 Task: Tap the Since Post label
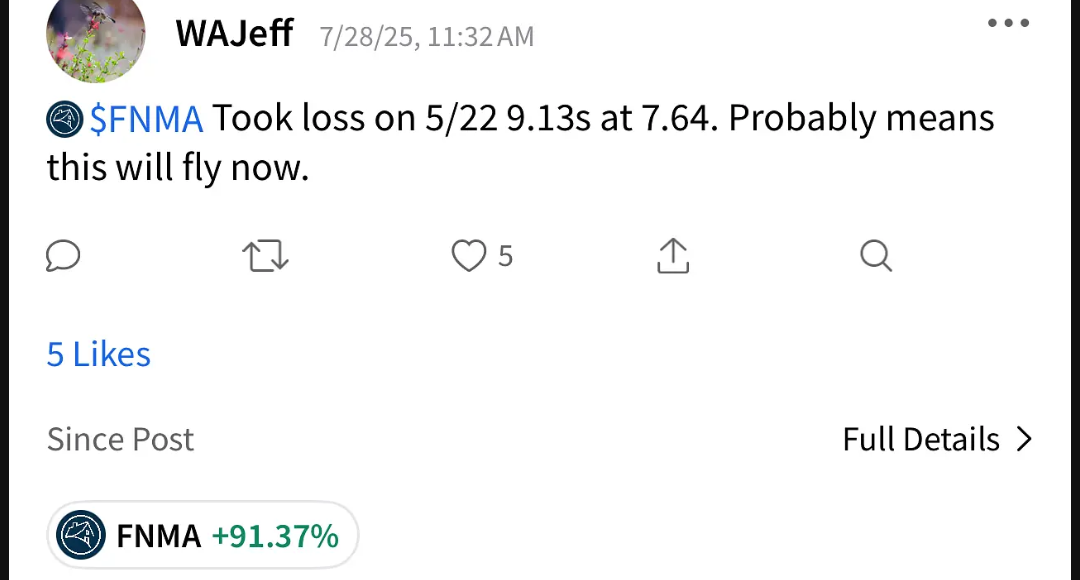point(121,439)
